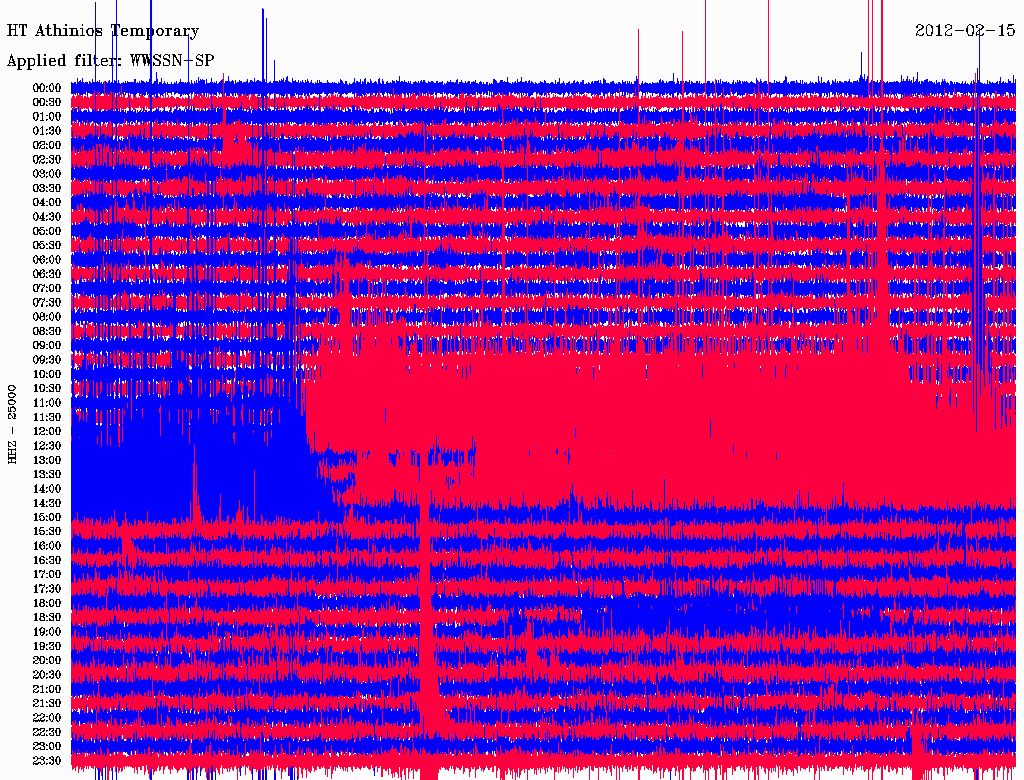Select the 04:30 time label

(x=47, y=217)
